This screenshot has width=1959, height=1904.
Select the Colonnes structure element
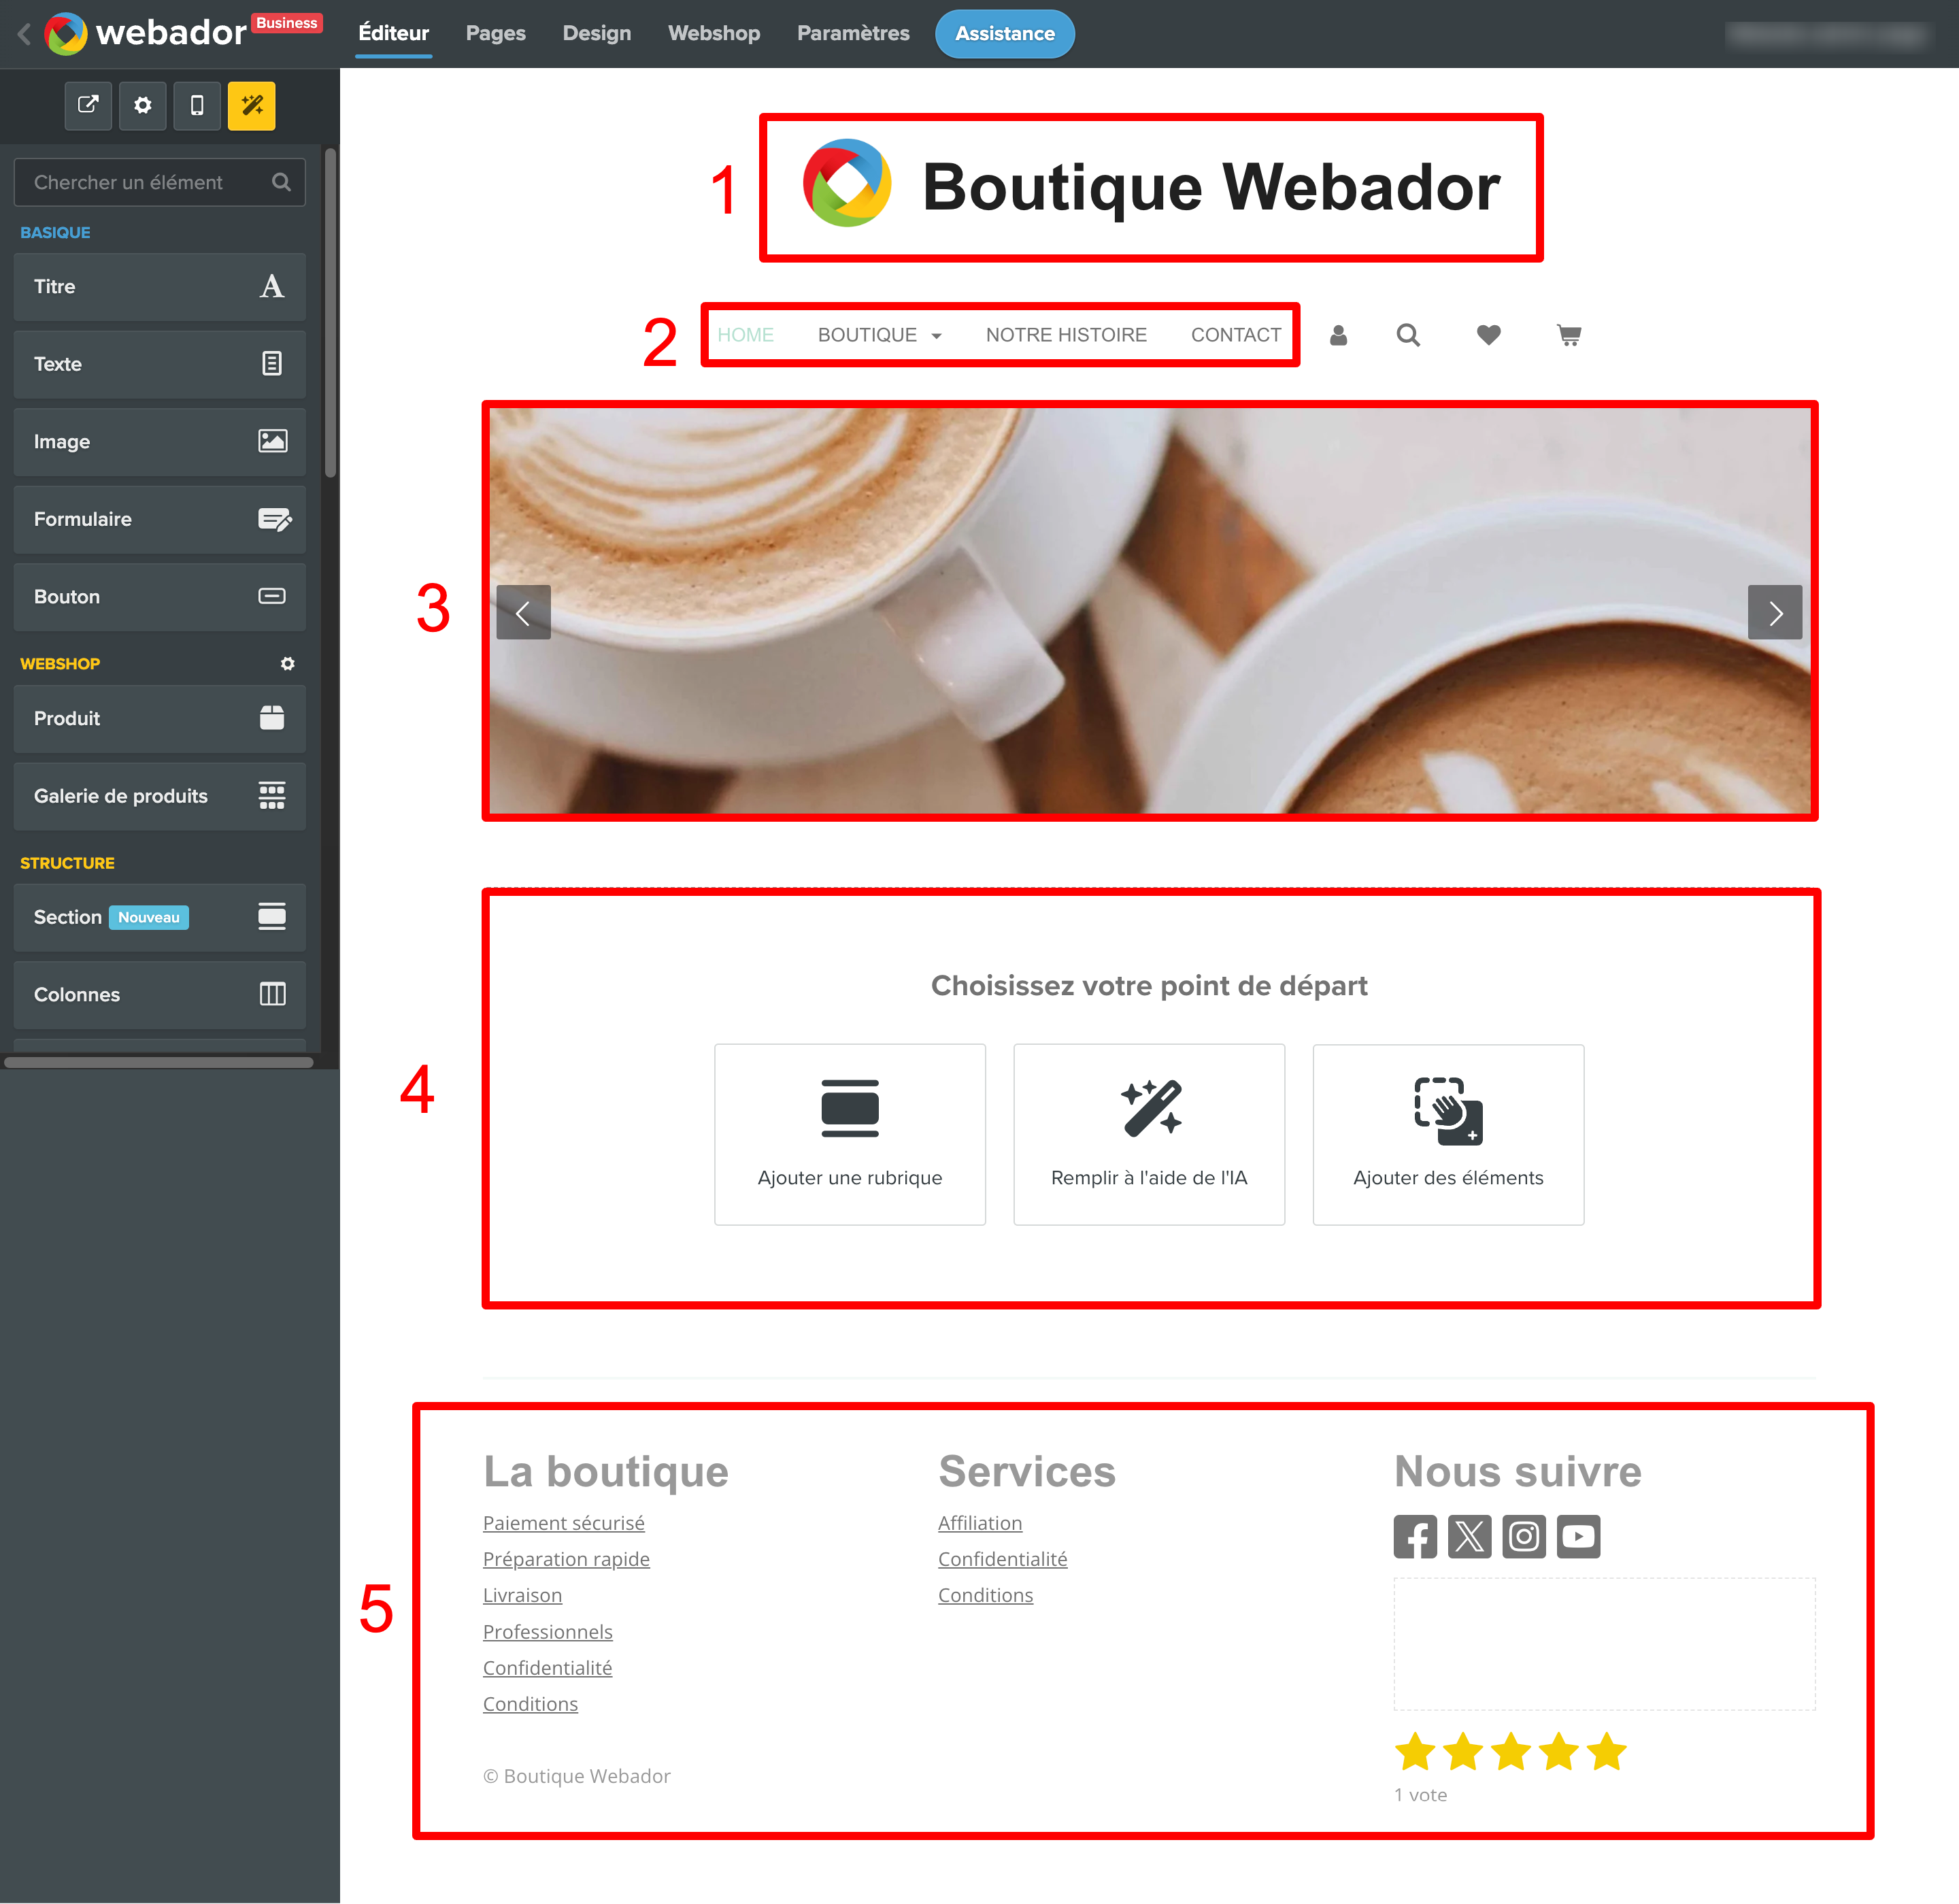160,995
